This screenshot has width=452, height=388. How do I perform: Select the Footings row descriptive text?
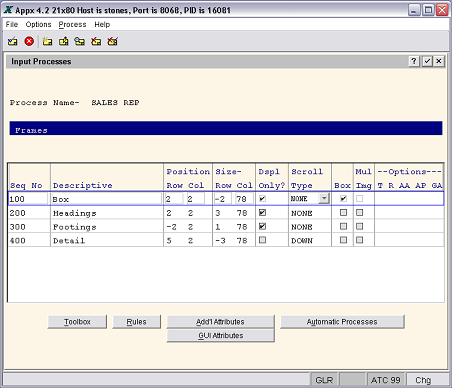pyautogui.click(x=75, y=227)
